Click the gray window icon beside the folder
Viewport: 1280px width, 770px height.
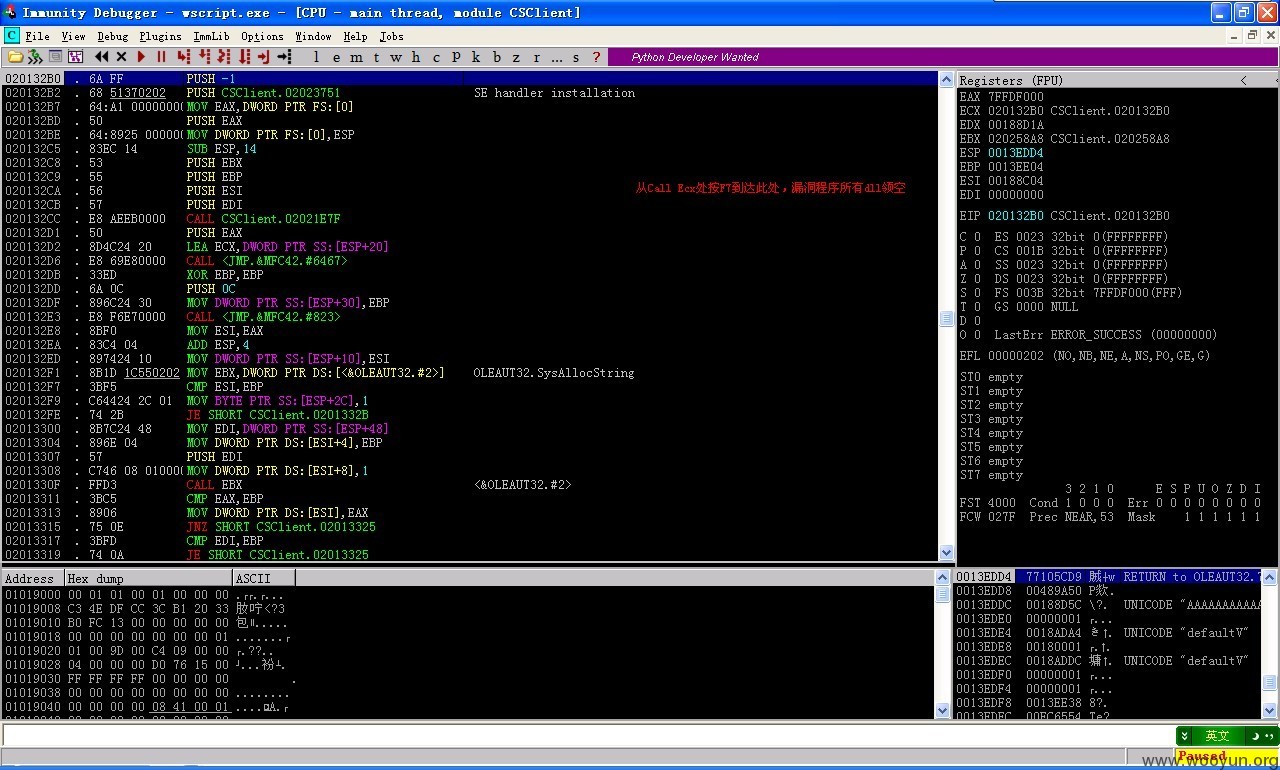(x=56, y=57)
